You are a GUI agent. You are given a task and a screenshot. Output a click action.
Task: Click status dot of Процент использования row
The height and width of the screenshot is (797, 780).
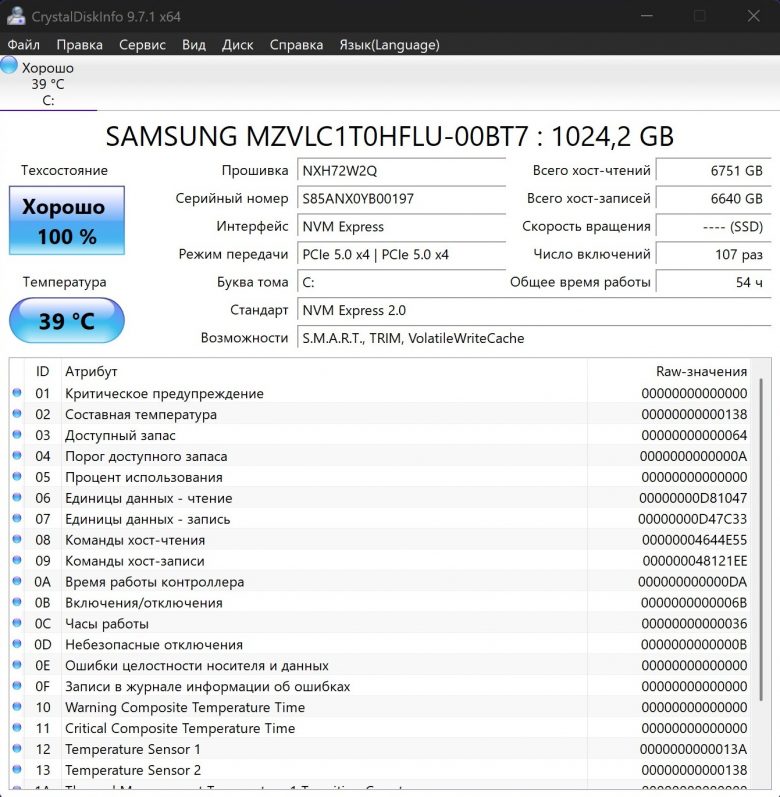click(x=17, y=476)
